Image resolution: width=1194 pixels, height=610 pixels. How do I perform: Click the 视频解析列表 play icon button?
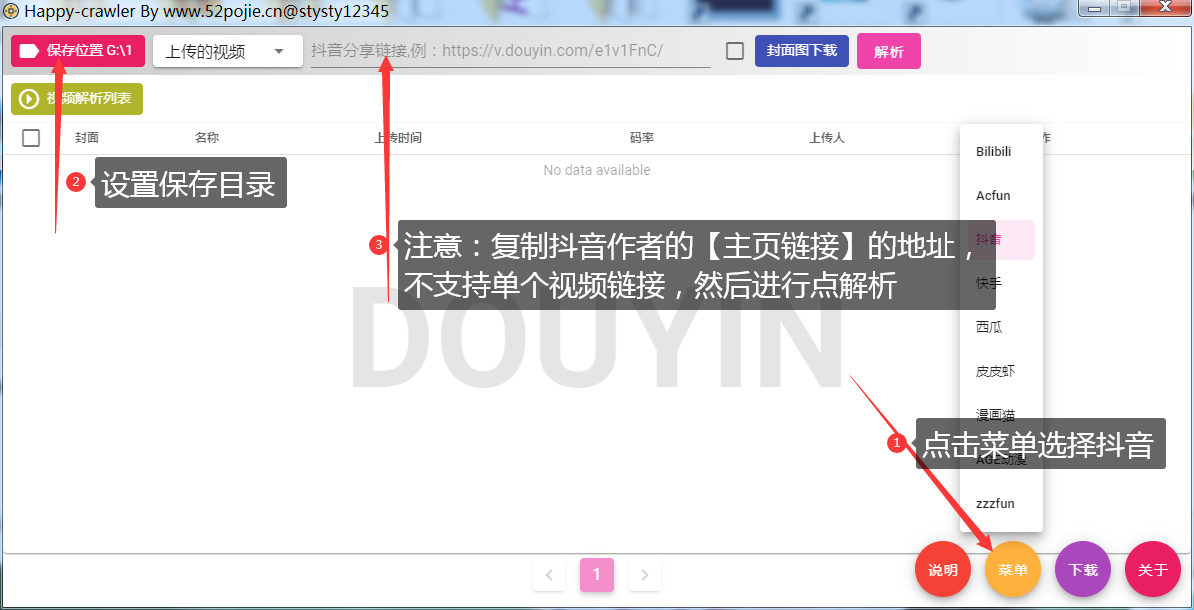point(77,99)
